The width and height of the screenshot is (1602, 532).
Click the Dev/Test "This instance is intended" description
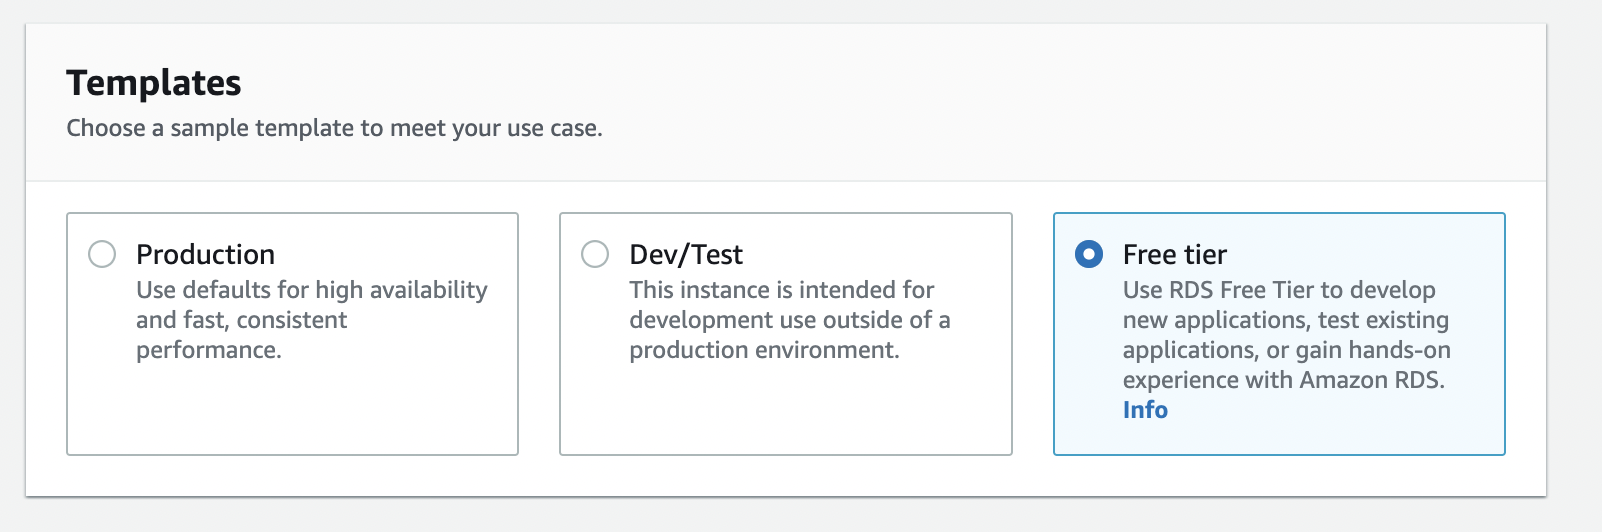coord(781,290)
